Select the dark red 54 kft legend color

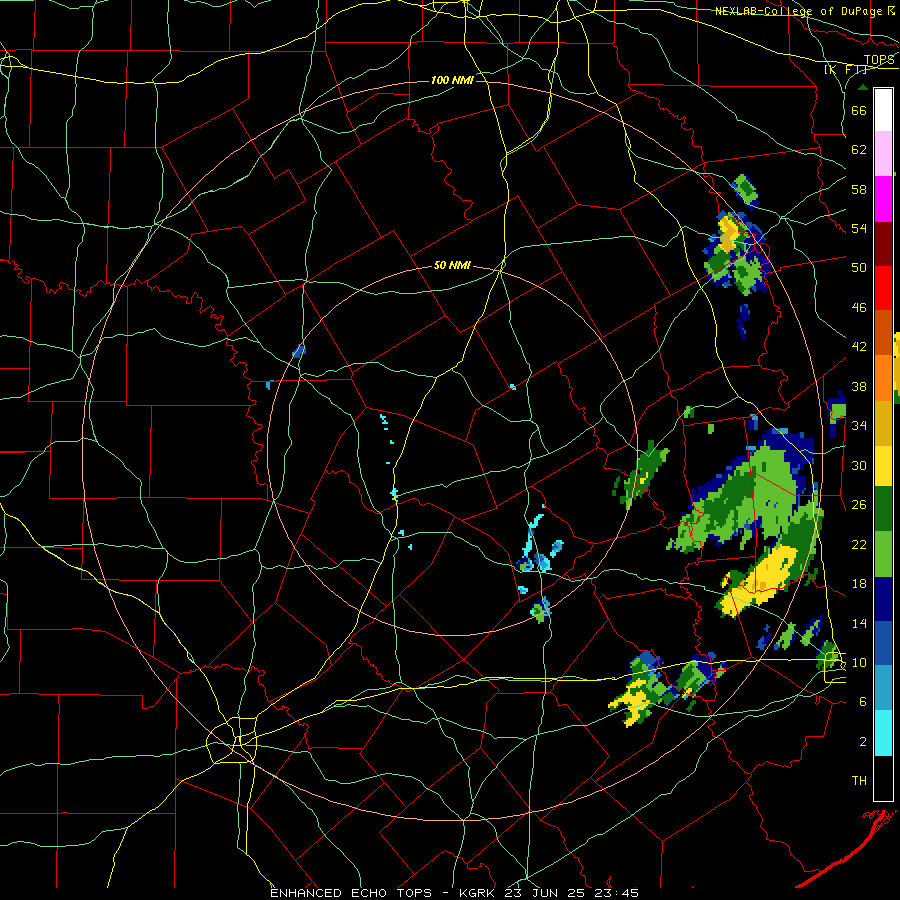(x=883, y=244)
